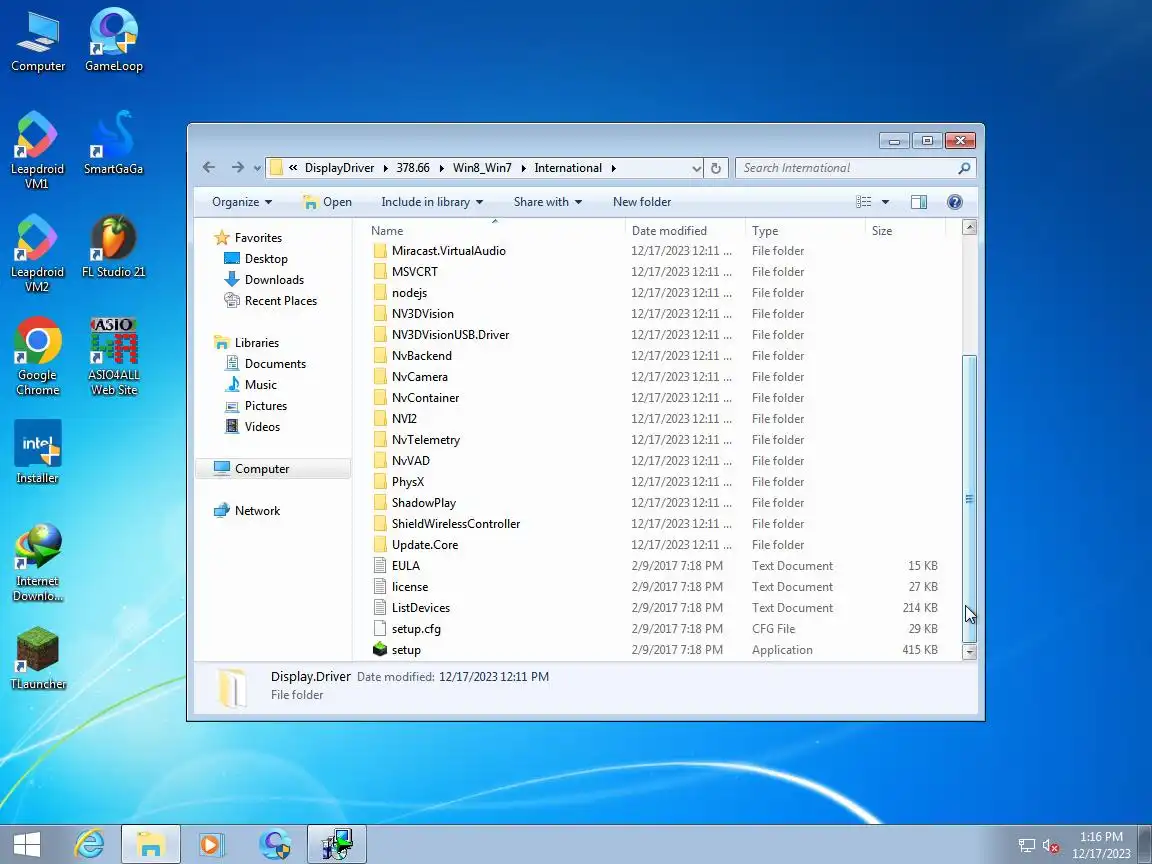This screenshot has height=864, width=1152.
Task: Click the last taskbar icon with monitors
Action: pyautogui.click(x=336, y=845)
